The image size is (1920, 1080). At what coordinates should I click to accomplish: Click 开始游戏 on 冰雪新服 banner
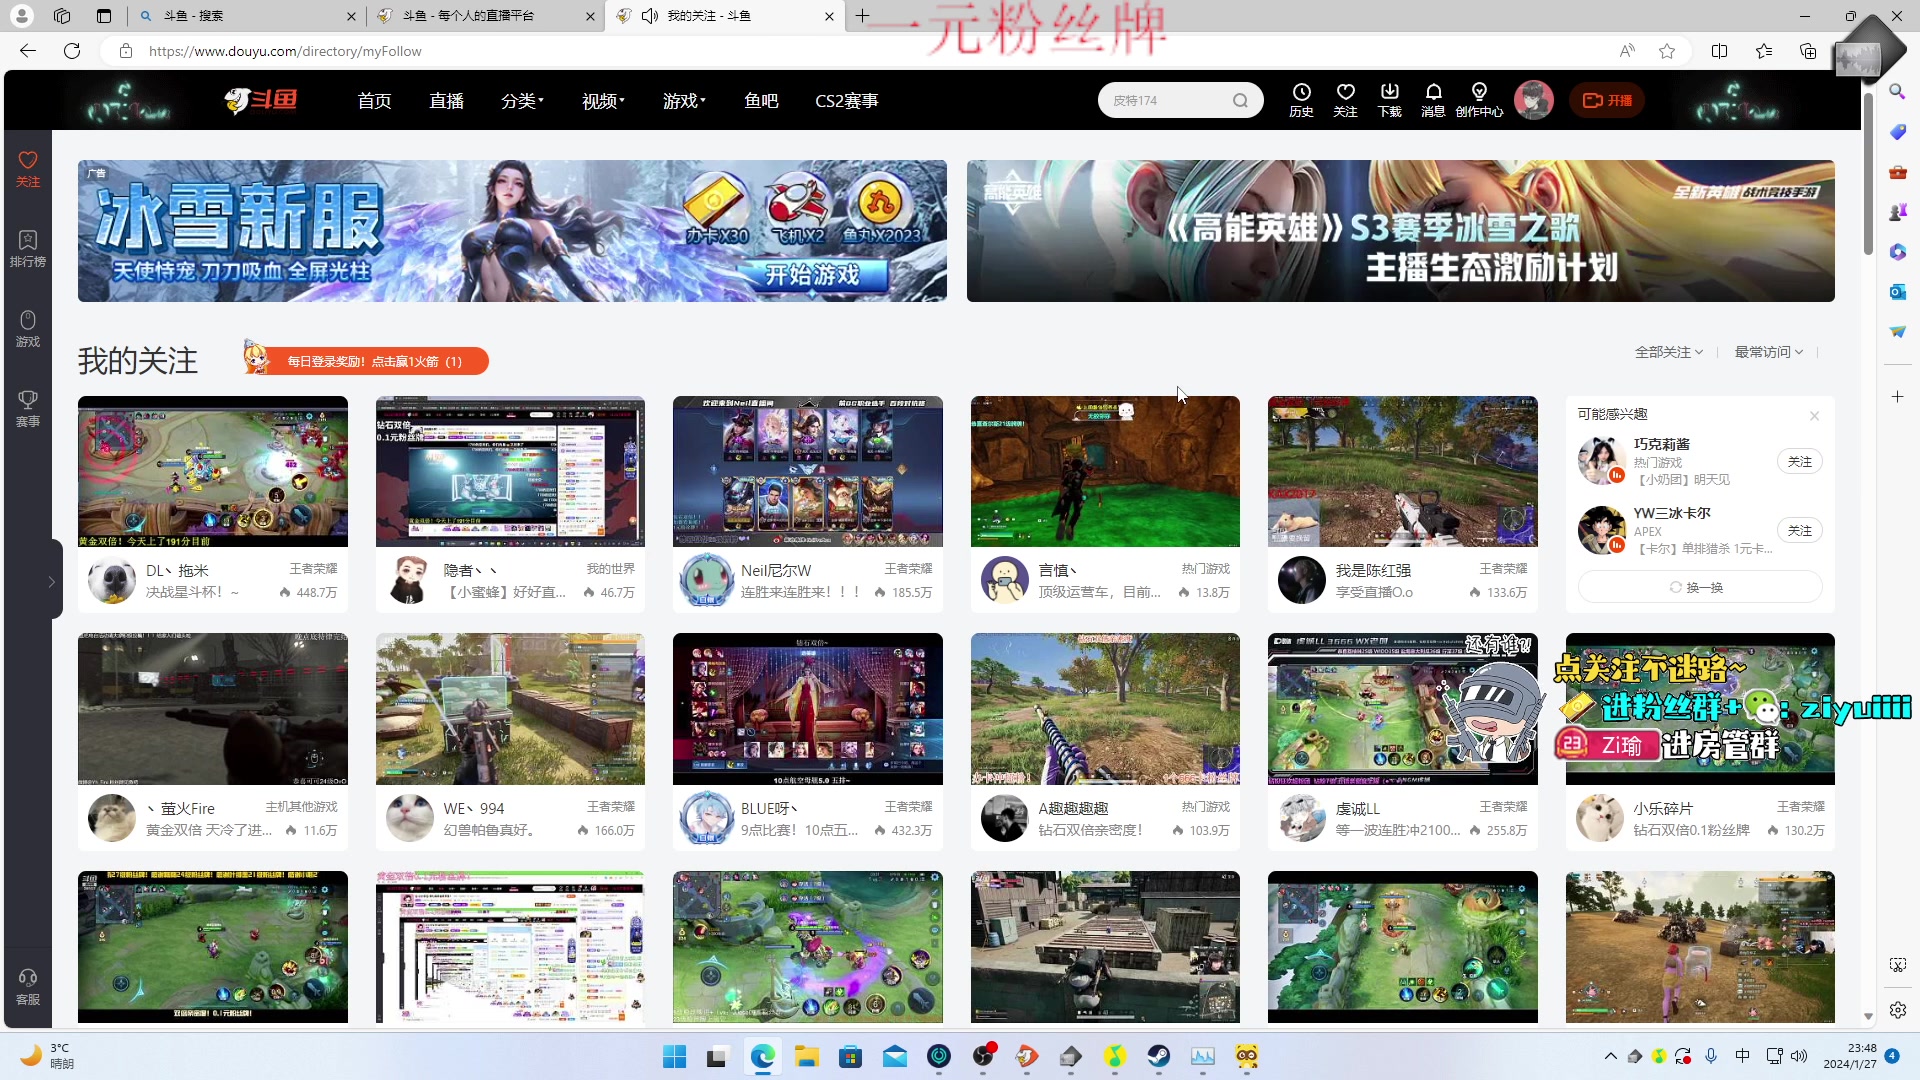812,275
